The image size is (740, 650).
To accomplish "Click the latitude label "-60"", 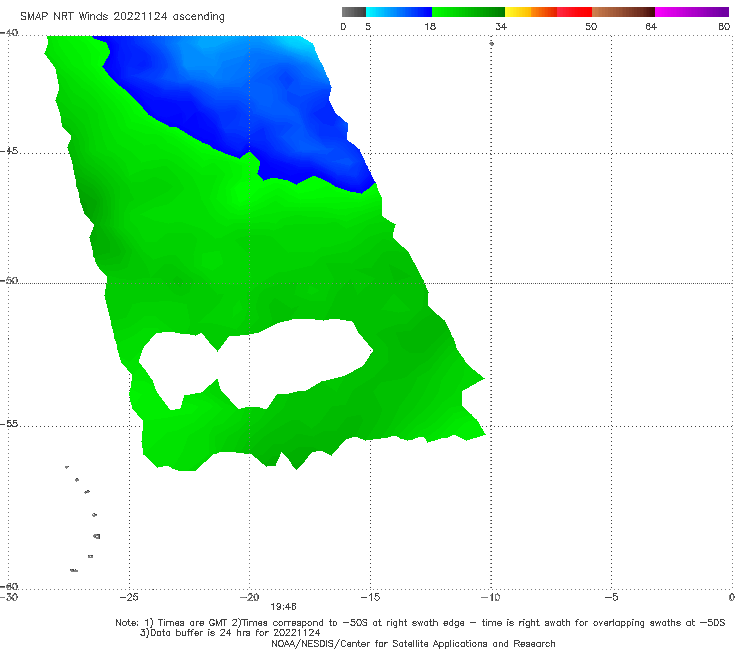I will (9, 586).
